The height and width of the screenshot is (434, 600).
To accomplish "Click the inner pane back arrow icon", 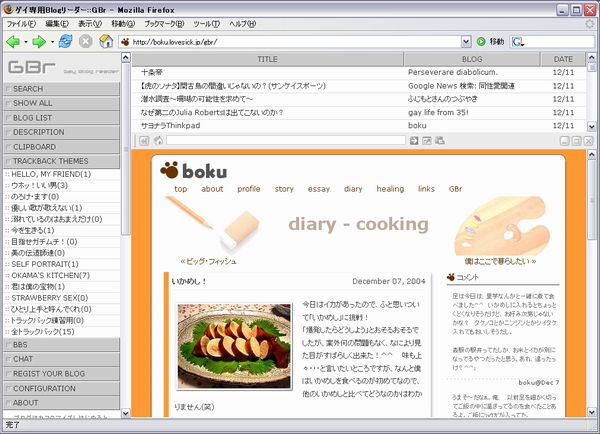I will 144,141.
